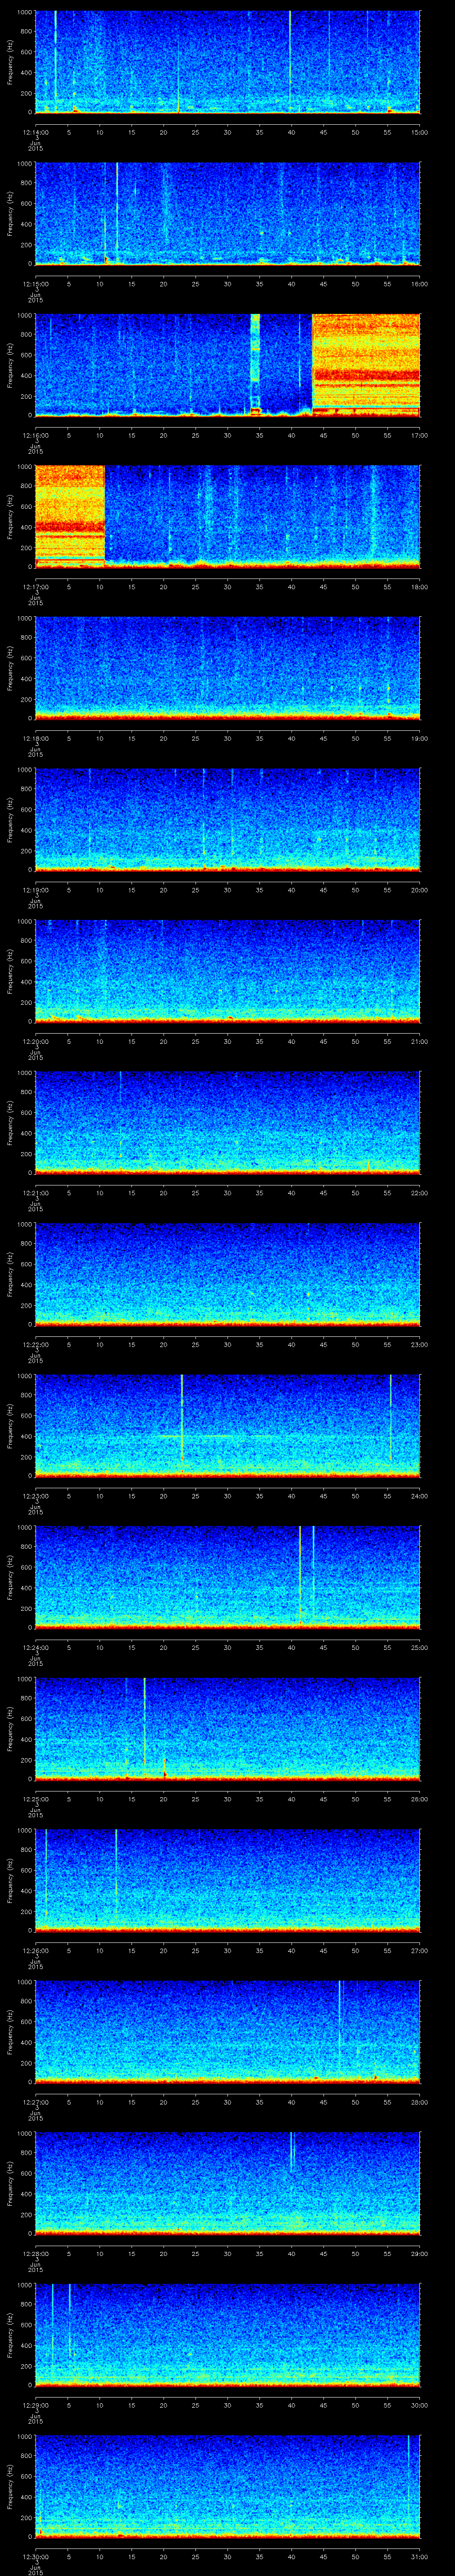Click the 12:19:00 start time label
Viewport: 455px width, 2576px height.
click(35, 890)
